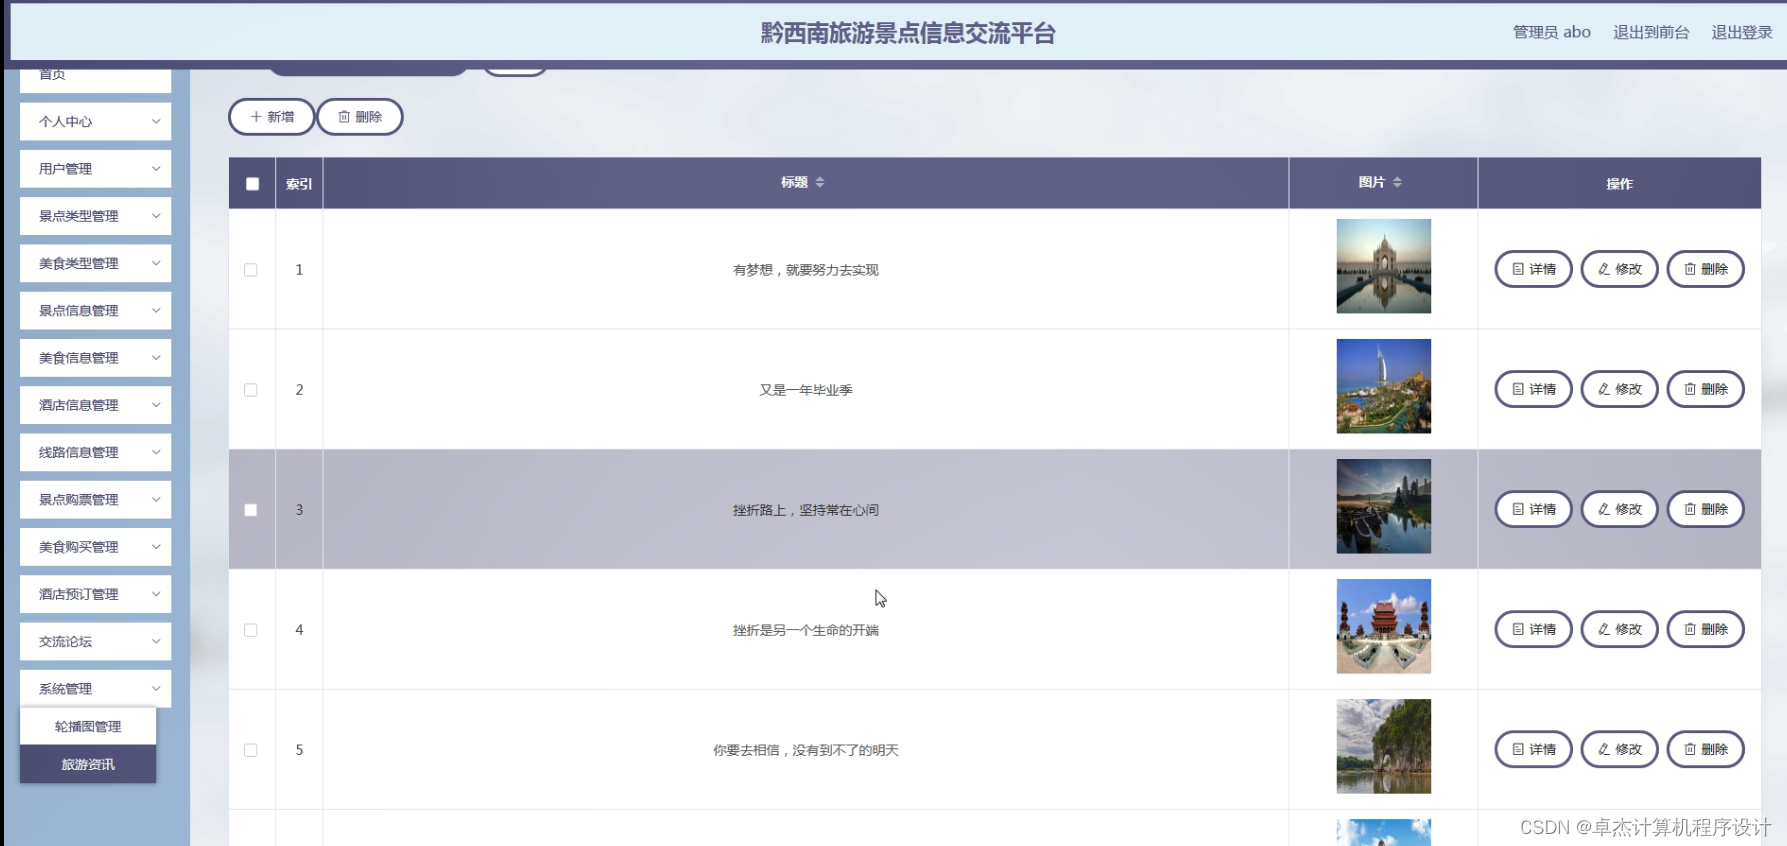Click the 删除 bulk delete button above the table
This screenshot has height=846, width=1787.
point(360,117)
